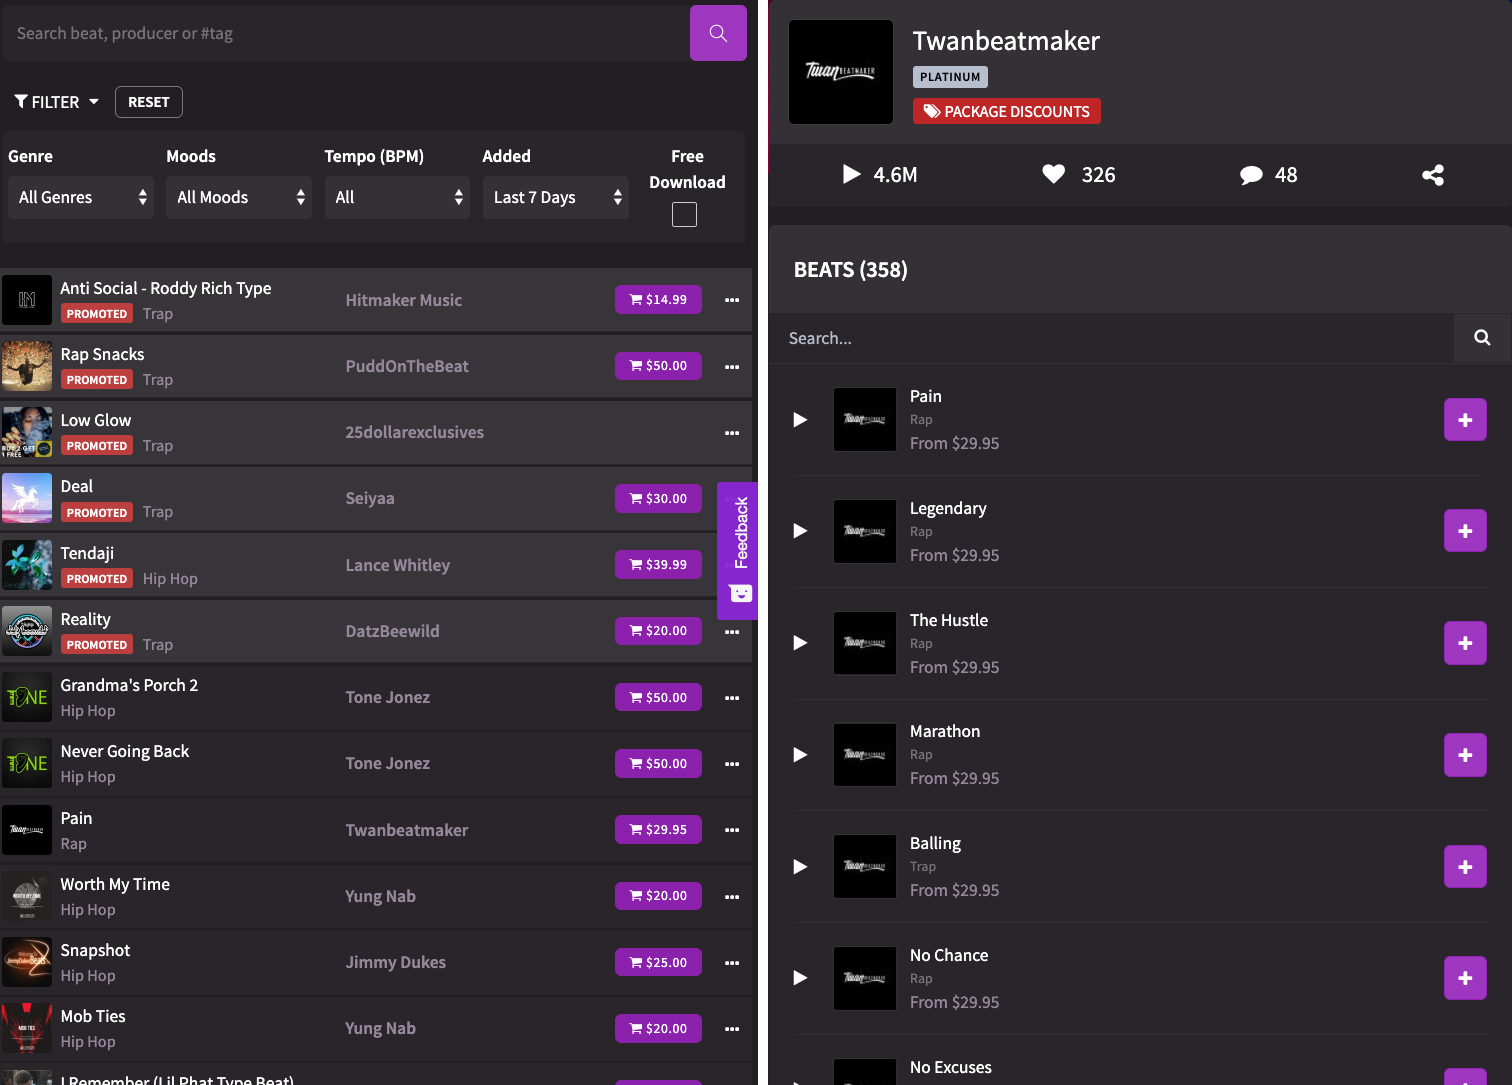Viewport: 1512px width, 1085px height.
Task: Focus the beat search input field
Action: click(x=345, y=33)
